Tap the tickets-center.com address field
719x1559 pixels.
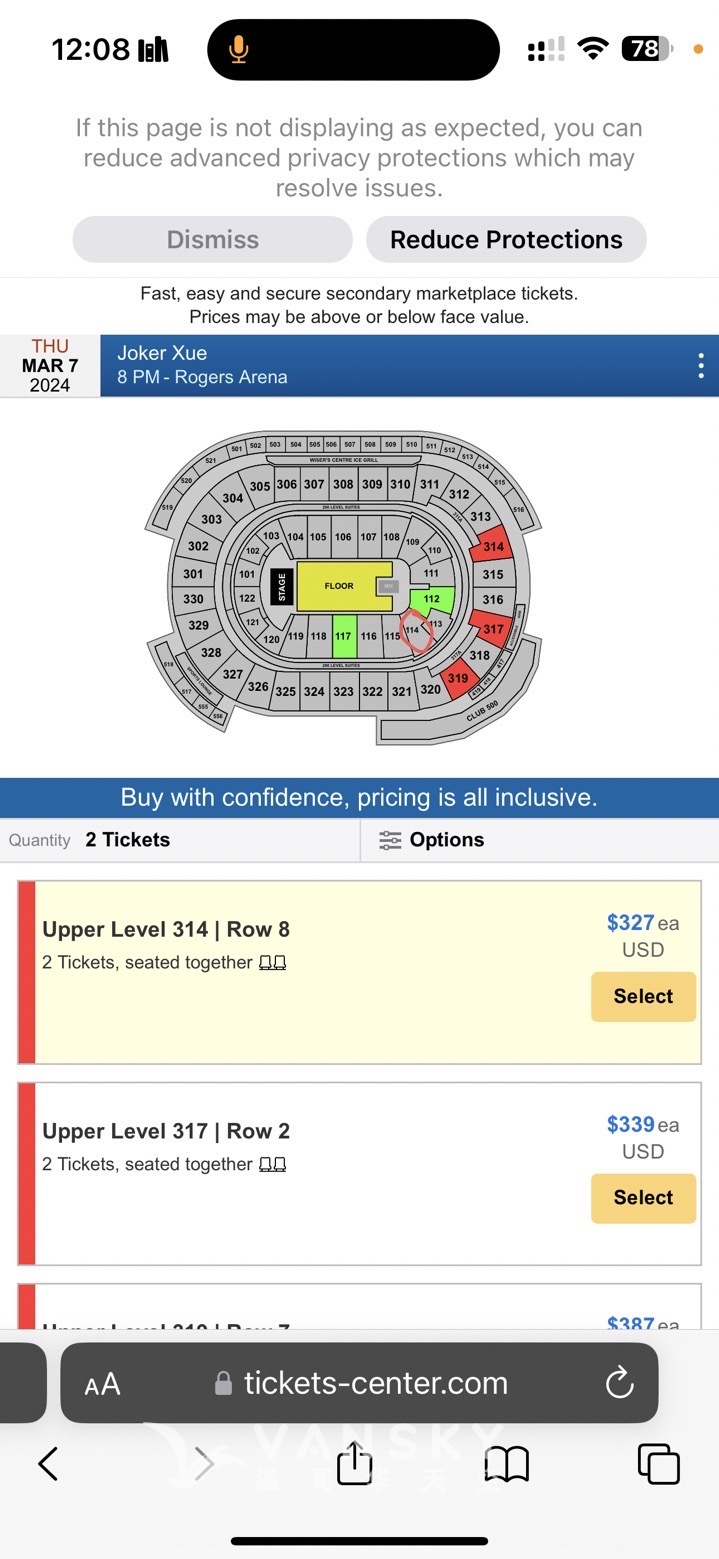(375, 1384)
